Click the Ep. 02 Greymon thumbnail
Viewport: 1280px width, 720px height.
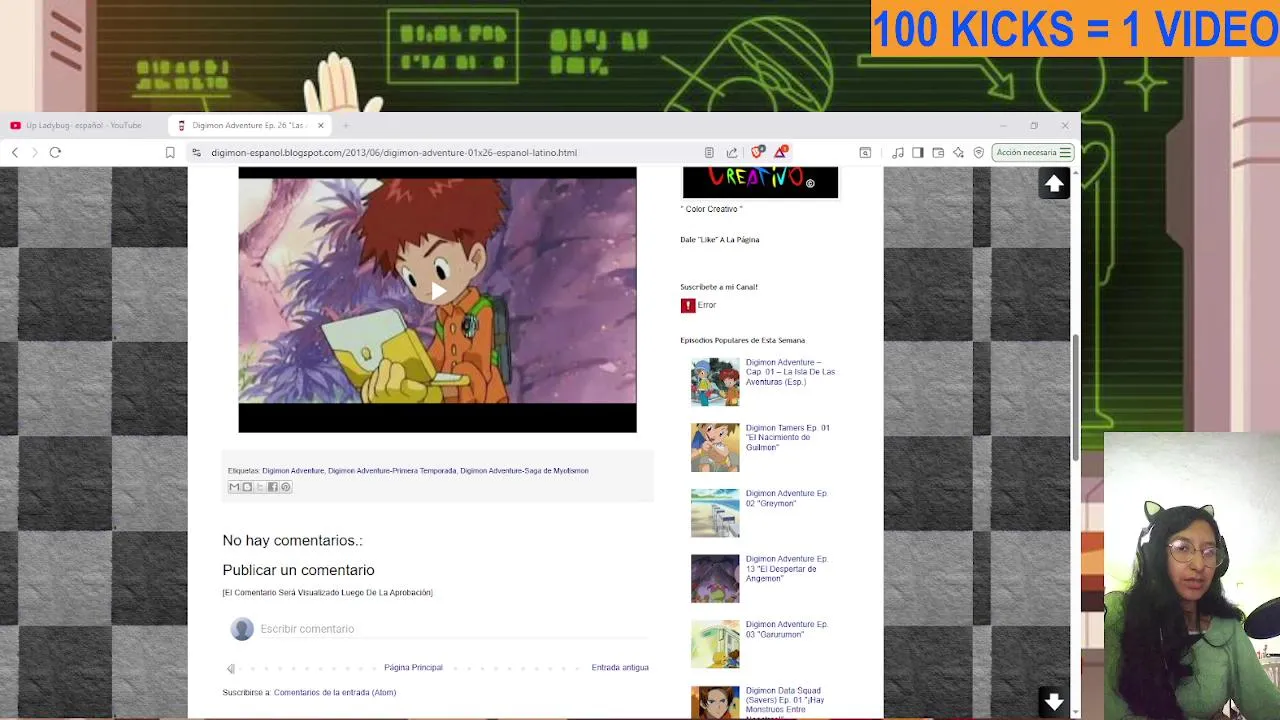tap(715, 513)
